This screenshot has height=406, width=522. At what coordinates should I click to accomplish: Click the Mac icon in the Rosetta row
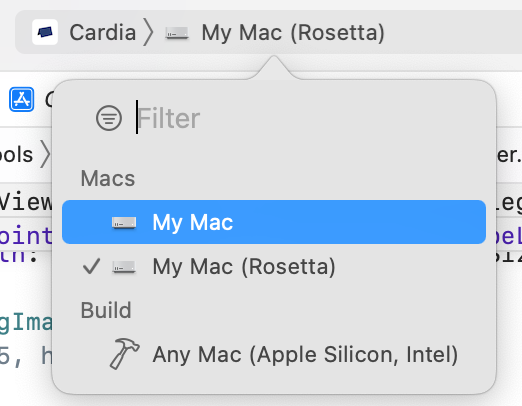124,267
